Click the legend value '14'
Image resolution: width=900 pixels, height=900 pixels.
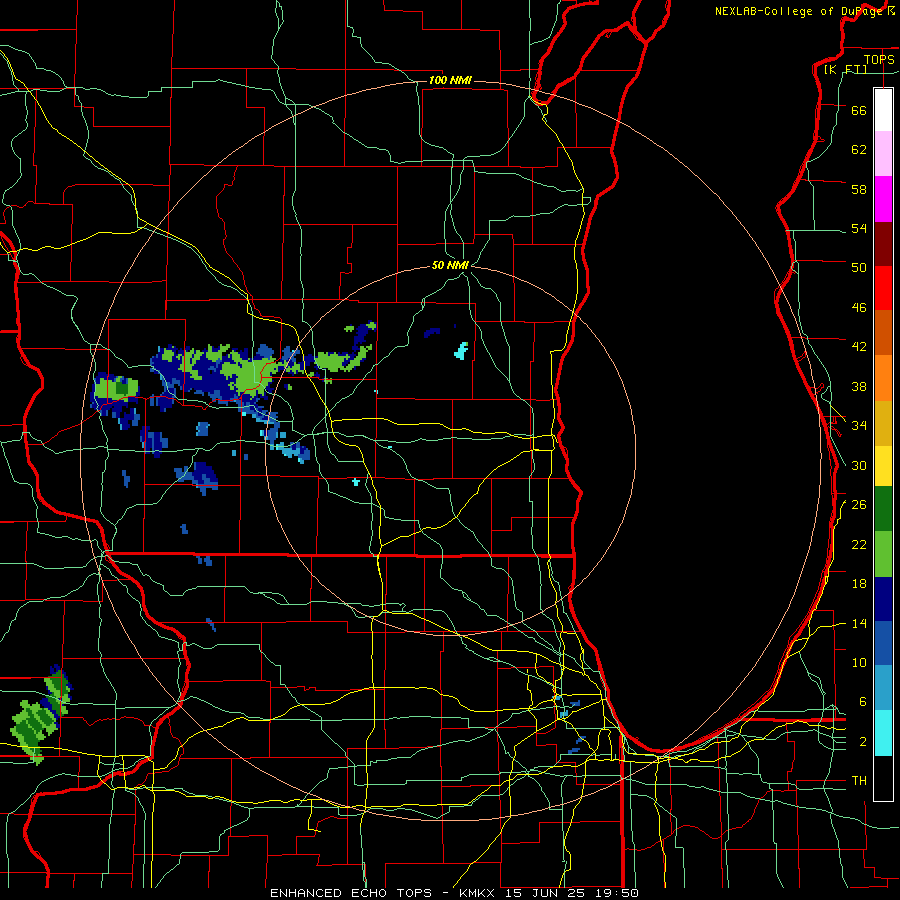pos(859,623)
